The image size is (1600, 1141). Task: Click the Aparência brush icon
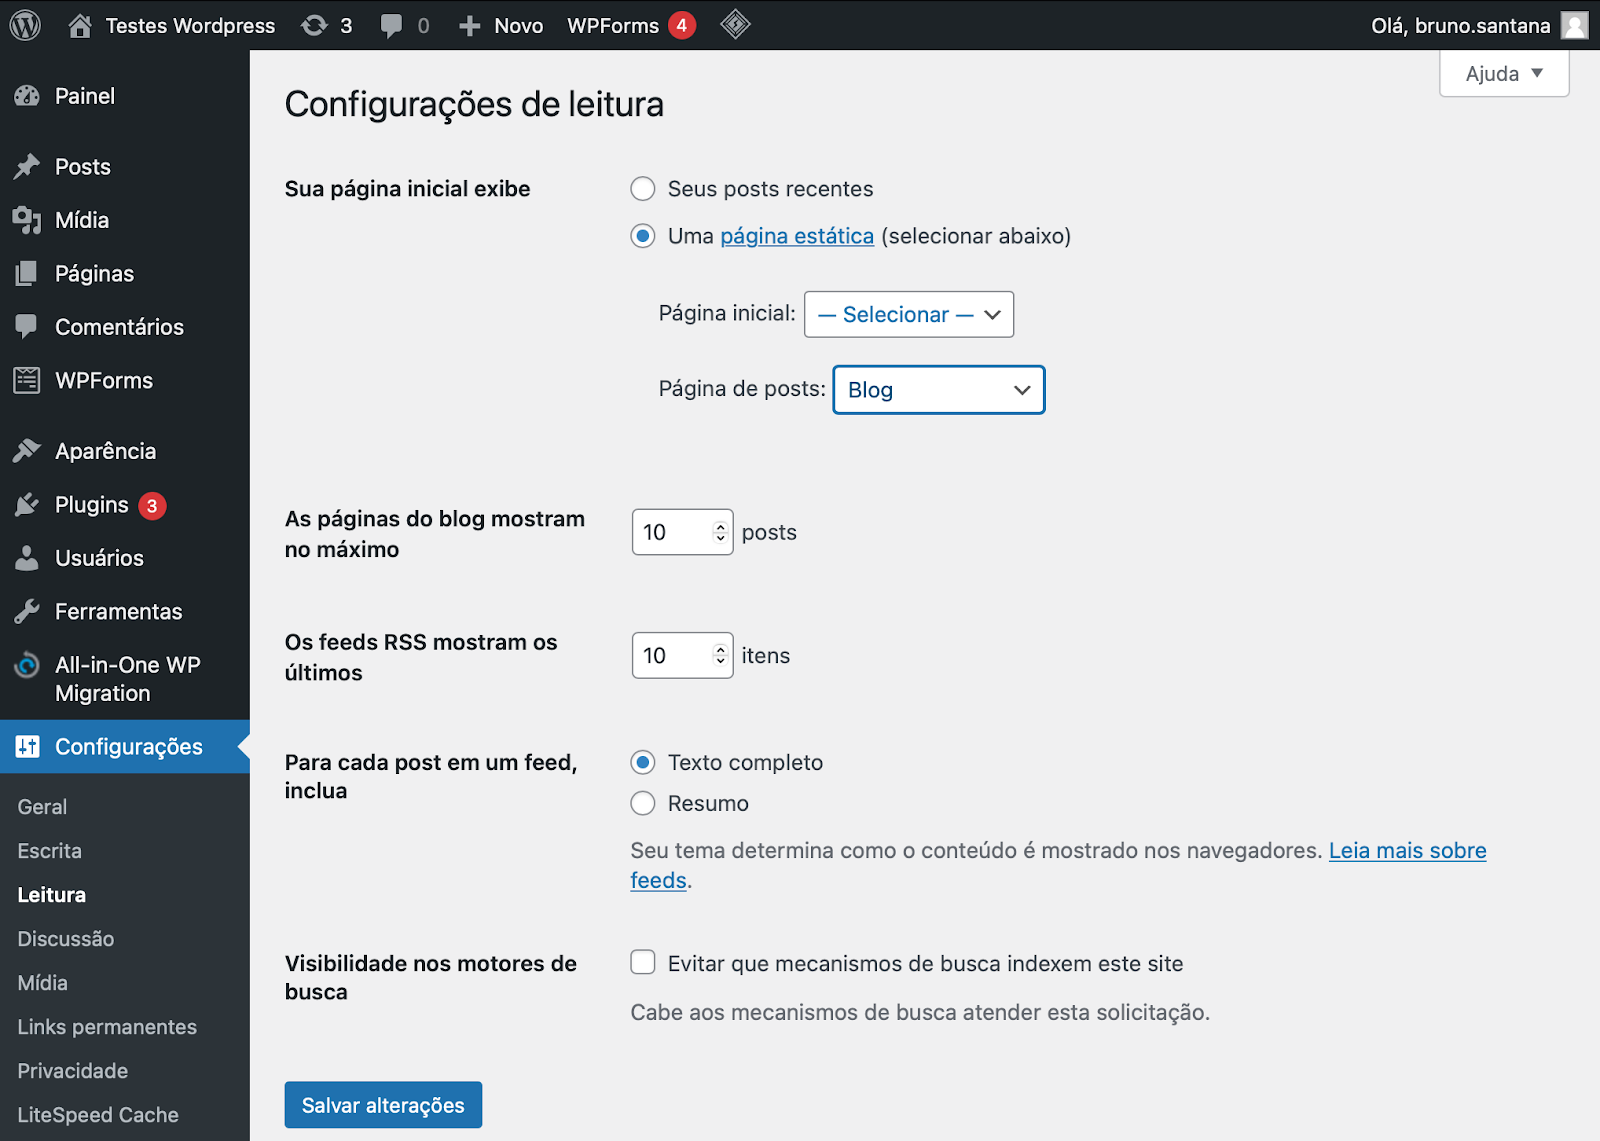pyautogui.click(x=27, y=451)
